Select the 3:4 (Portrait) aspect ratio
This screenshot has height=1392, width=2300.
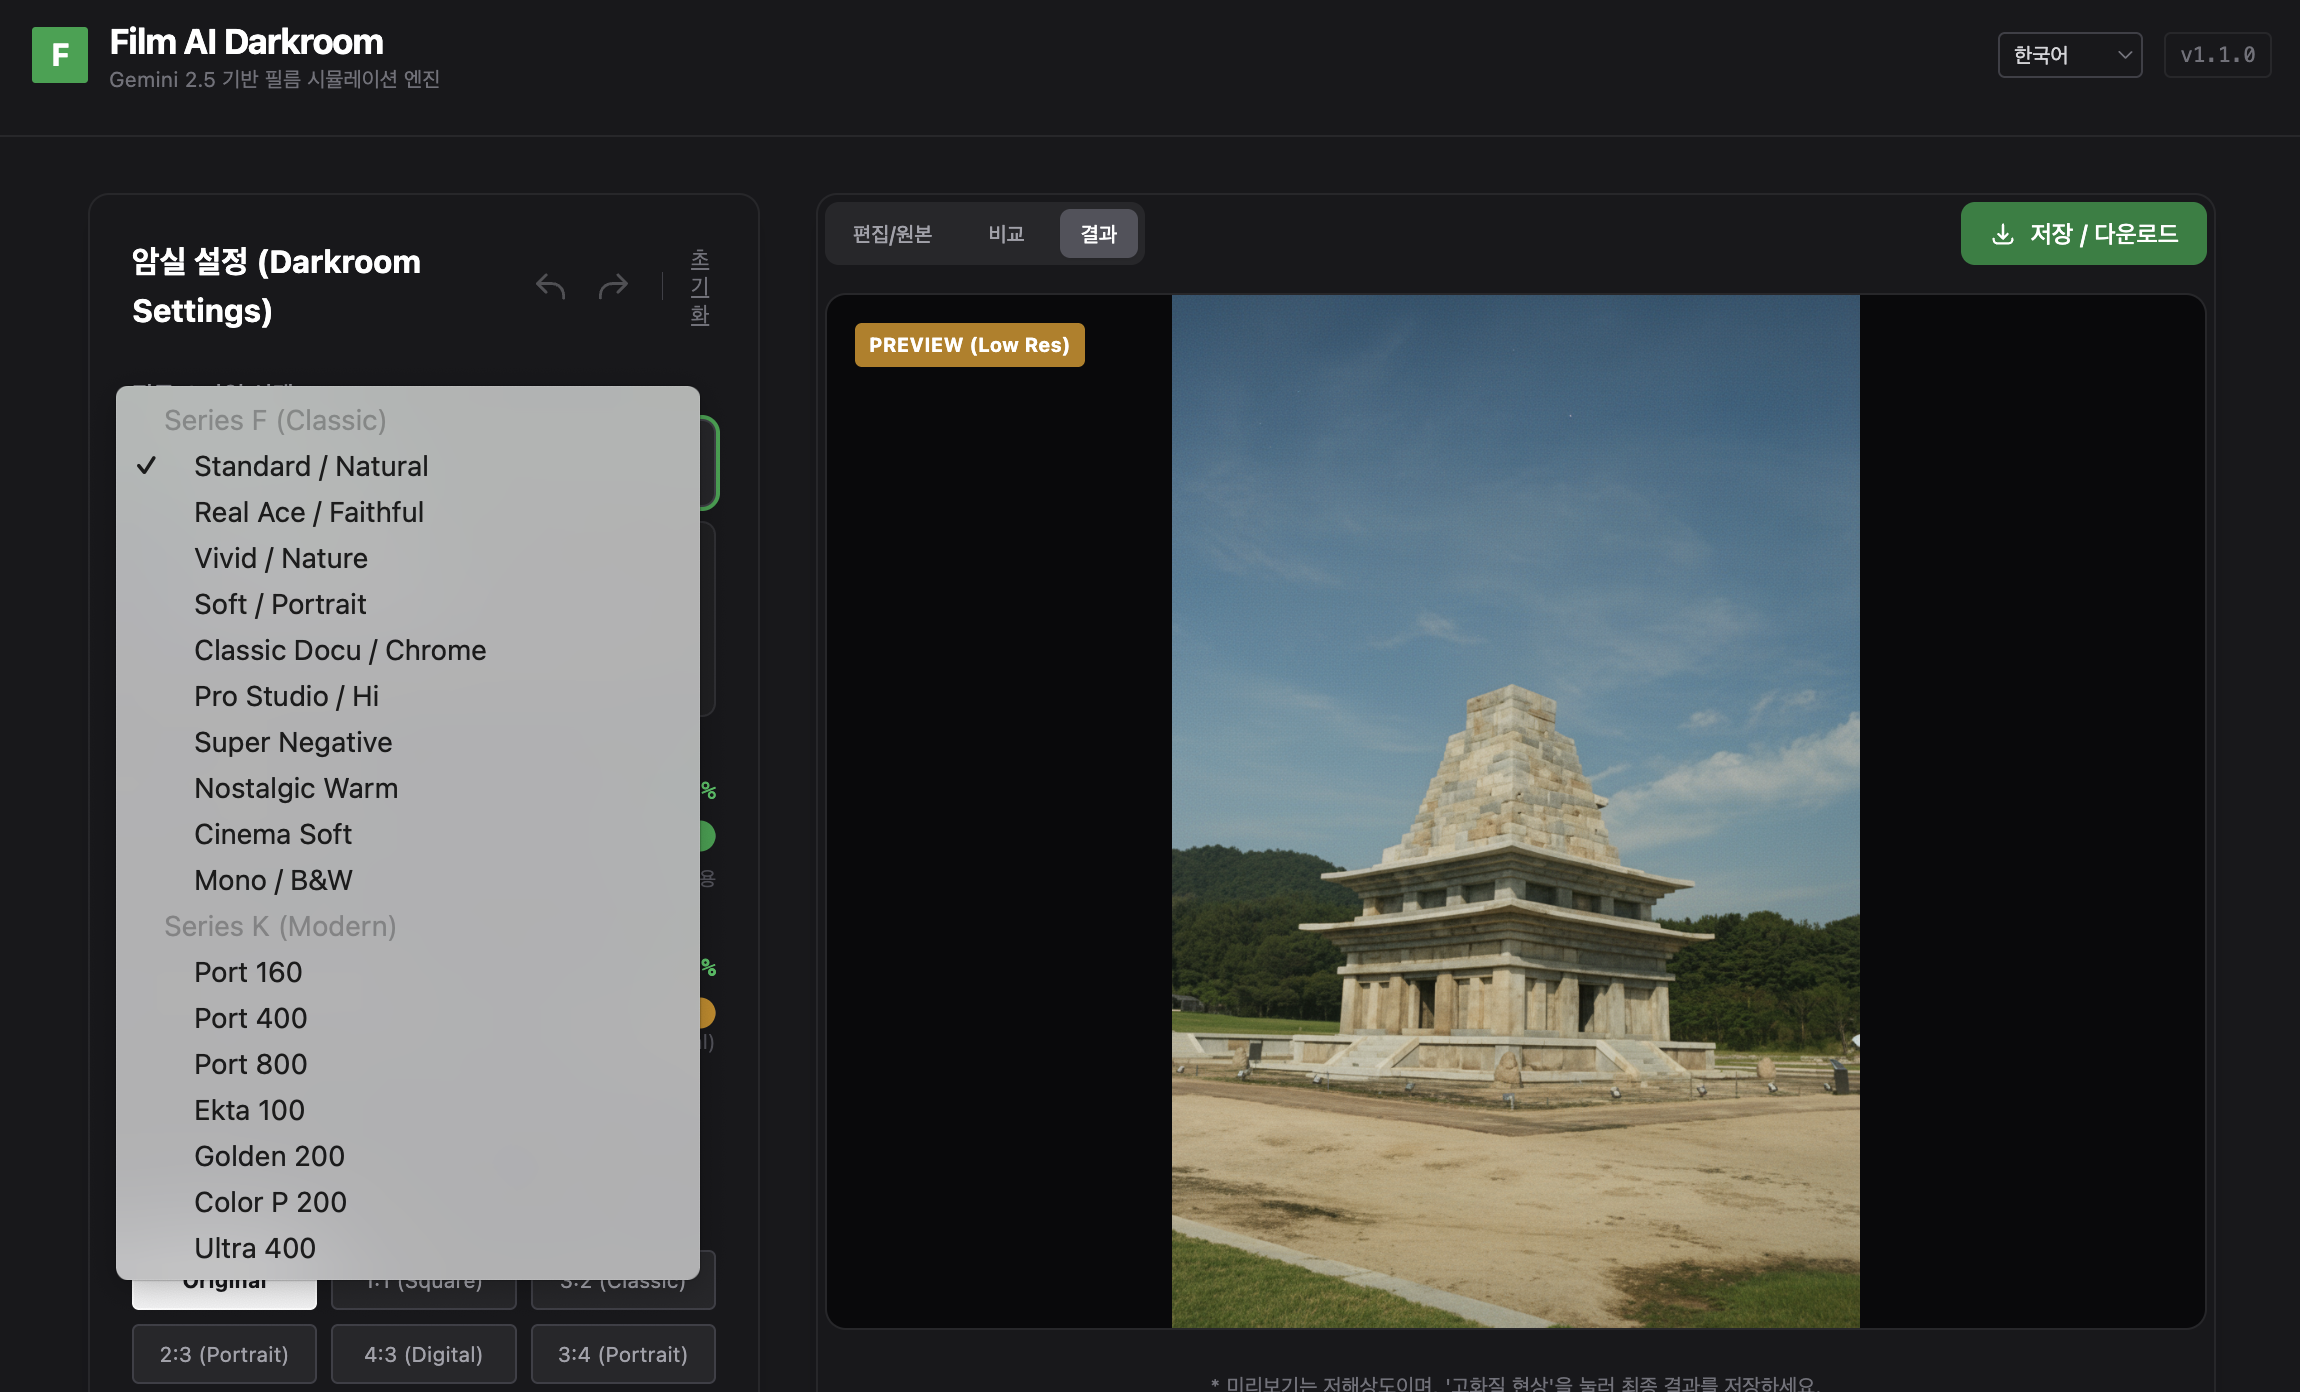point(622,1354)
